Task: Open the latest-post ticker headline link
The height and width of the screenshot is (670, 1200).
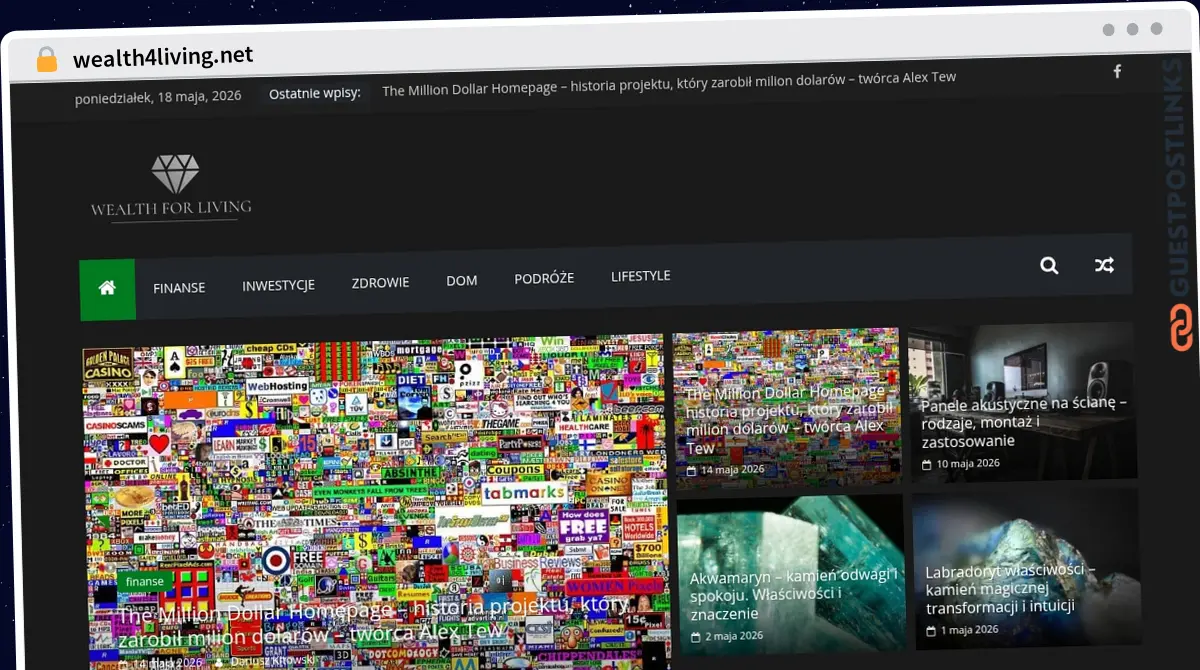Action: pos(669,84)
